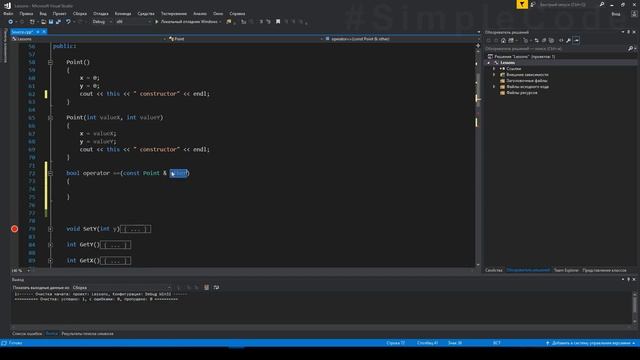Switch to the Team Explorer tab

566,270
